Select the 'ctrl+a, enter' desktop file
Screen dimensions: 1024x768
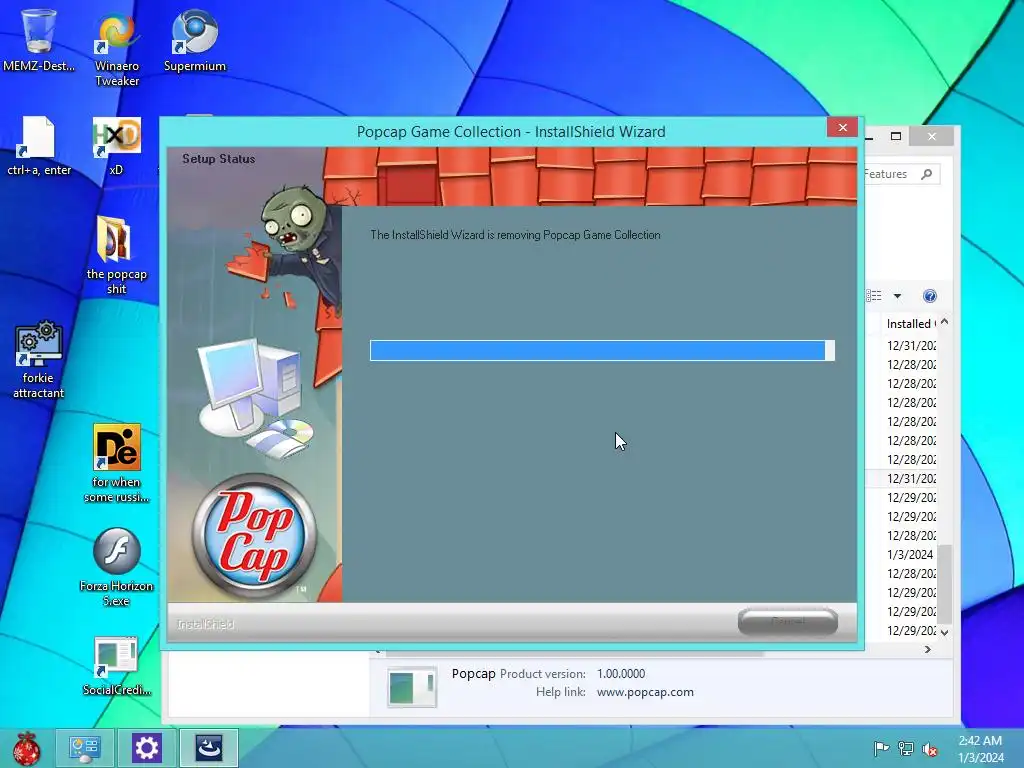coord(39,147)
